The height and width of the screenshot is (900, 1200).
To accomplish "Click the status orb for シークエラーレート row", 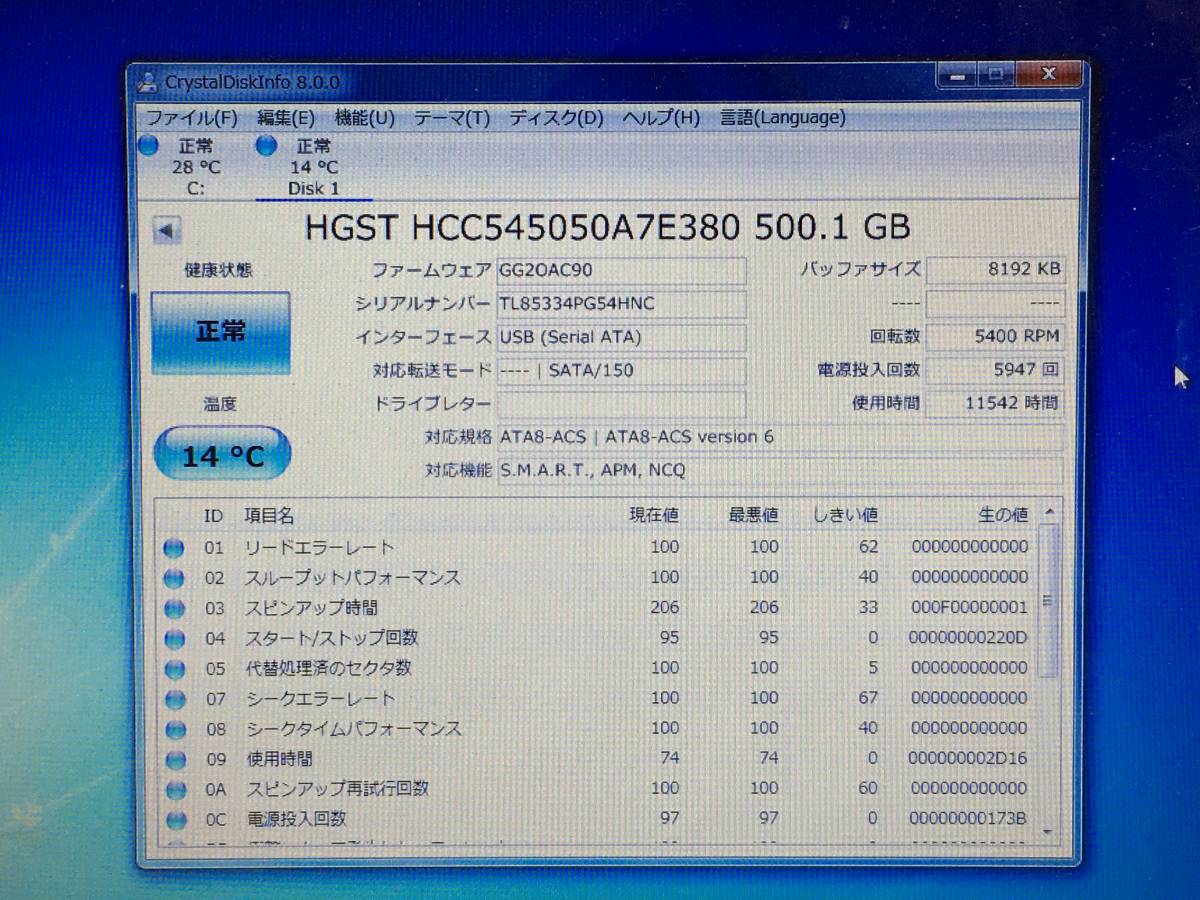I will click(175, 699).
